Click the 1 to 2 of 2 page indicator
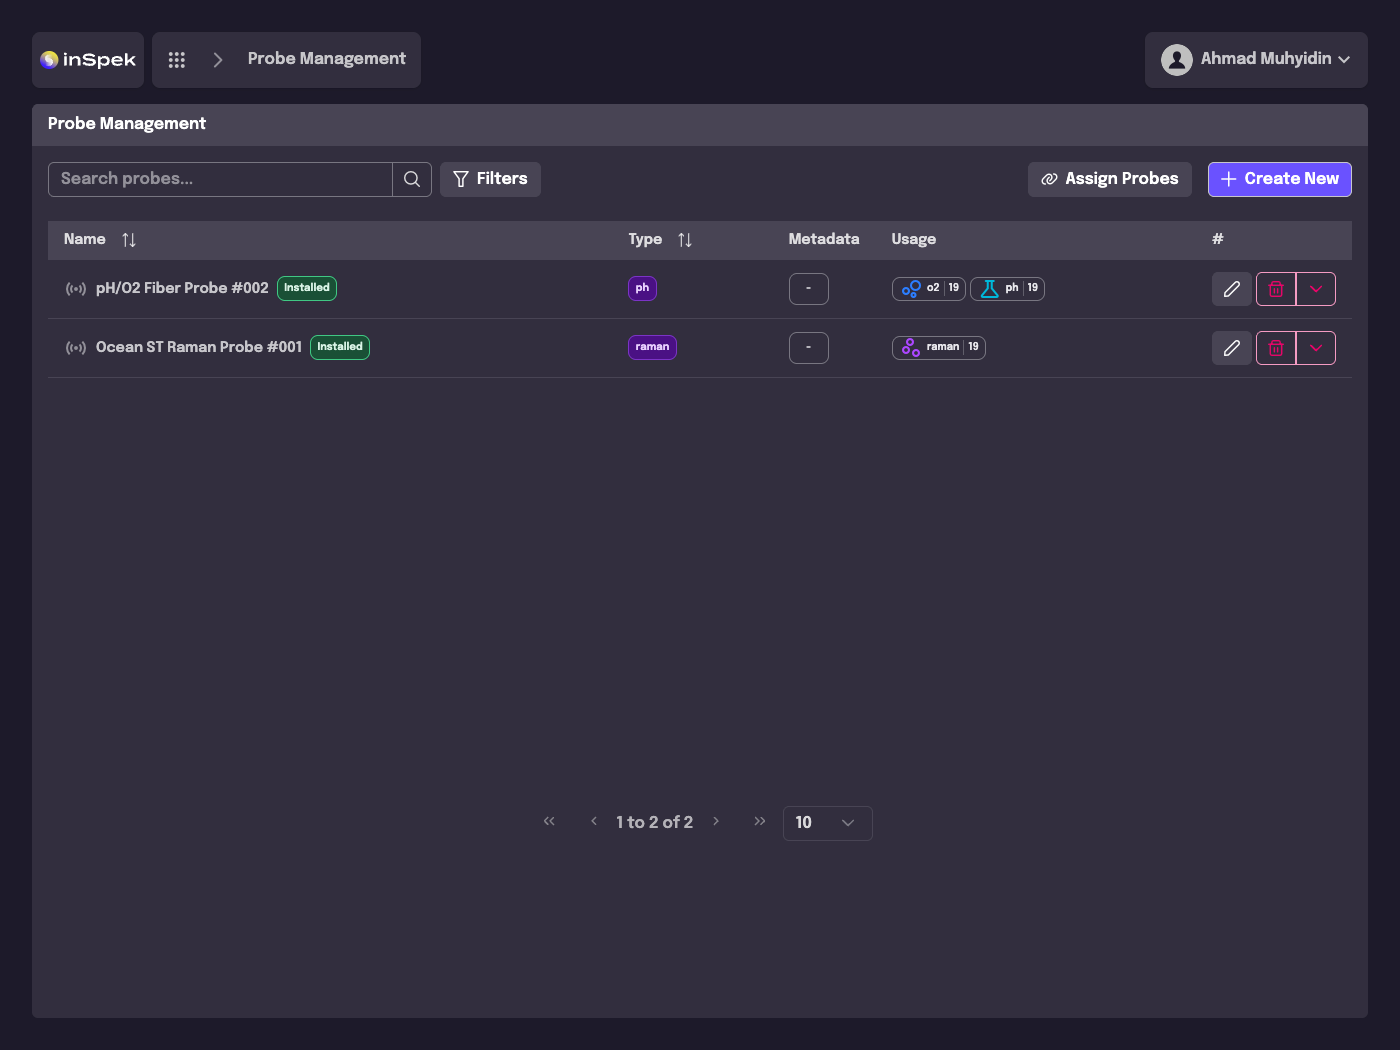Image resolution: width=1400 pixels, height=1050 pixels. tap(655, 822)
